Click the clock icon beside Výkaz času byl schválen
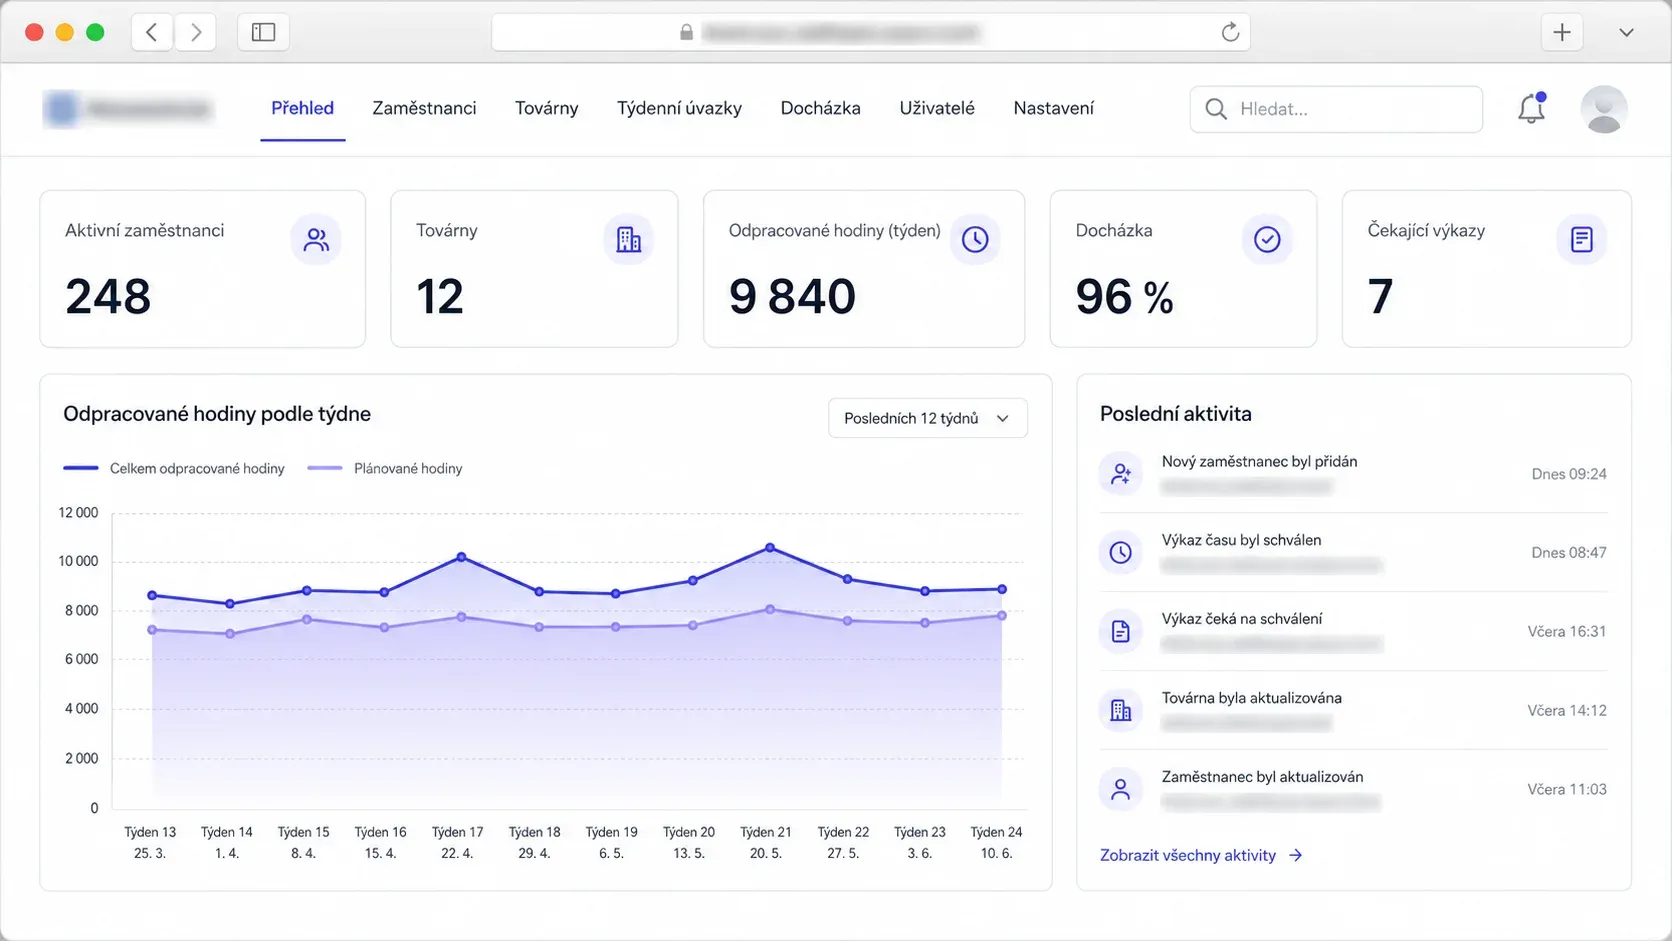The image size is (1672, 941). pos(1121,552)
